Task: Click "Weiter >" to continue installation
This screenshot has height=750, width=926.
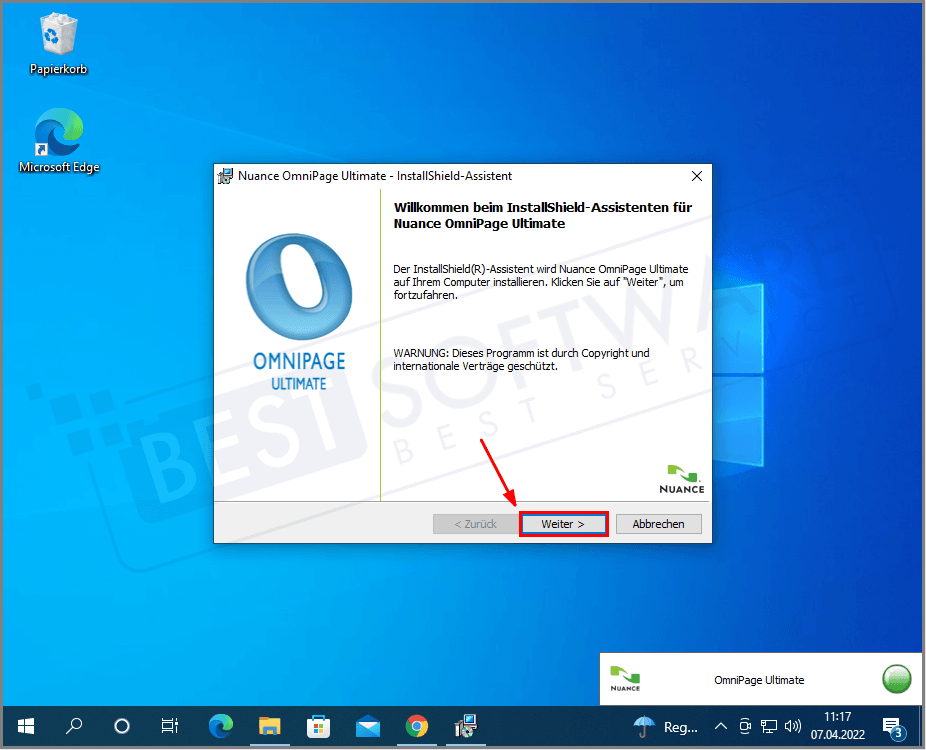Action: (x=563, y=523)
